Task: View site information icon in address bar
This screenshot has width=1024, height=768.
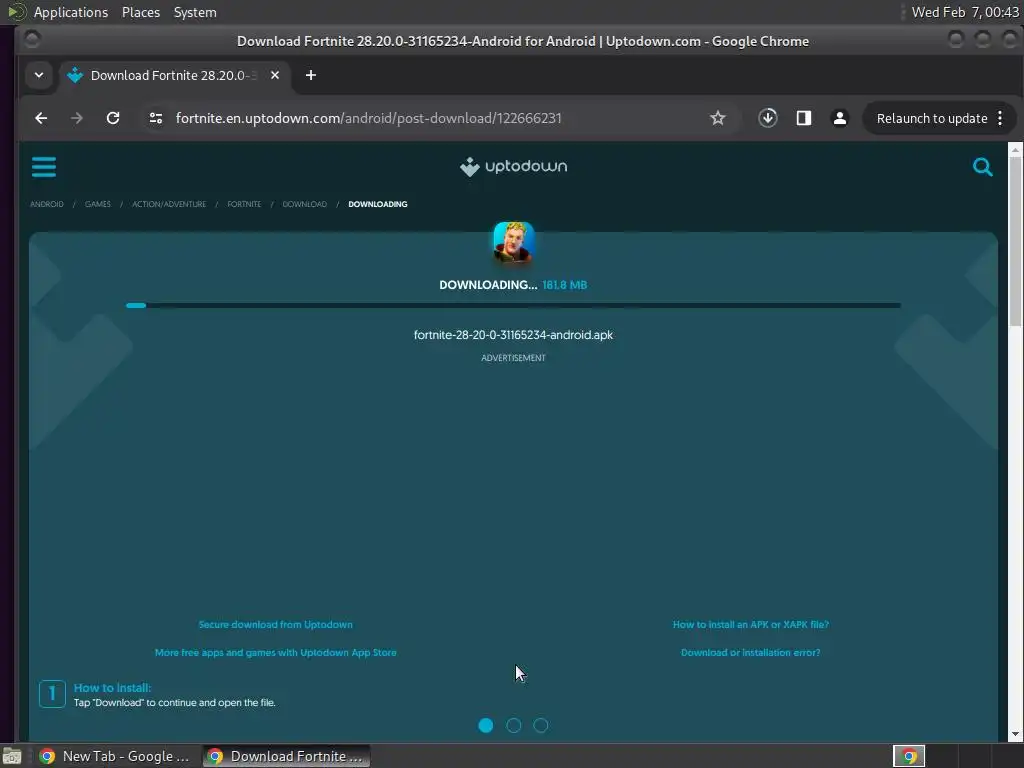Action: (x=155, y=118)
